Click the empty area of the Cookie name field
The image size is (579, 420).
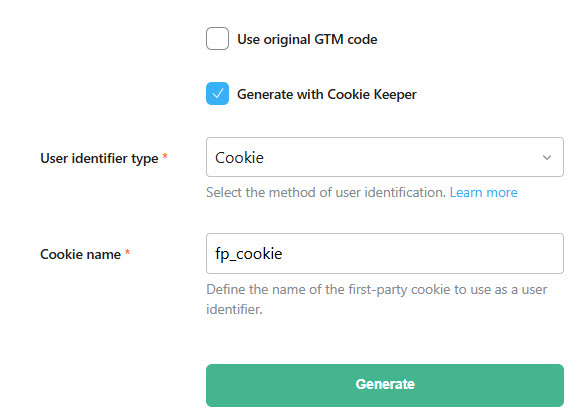[421, 253]
